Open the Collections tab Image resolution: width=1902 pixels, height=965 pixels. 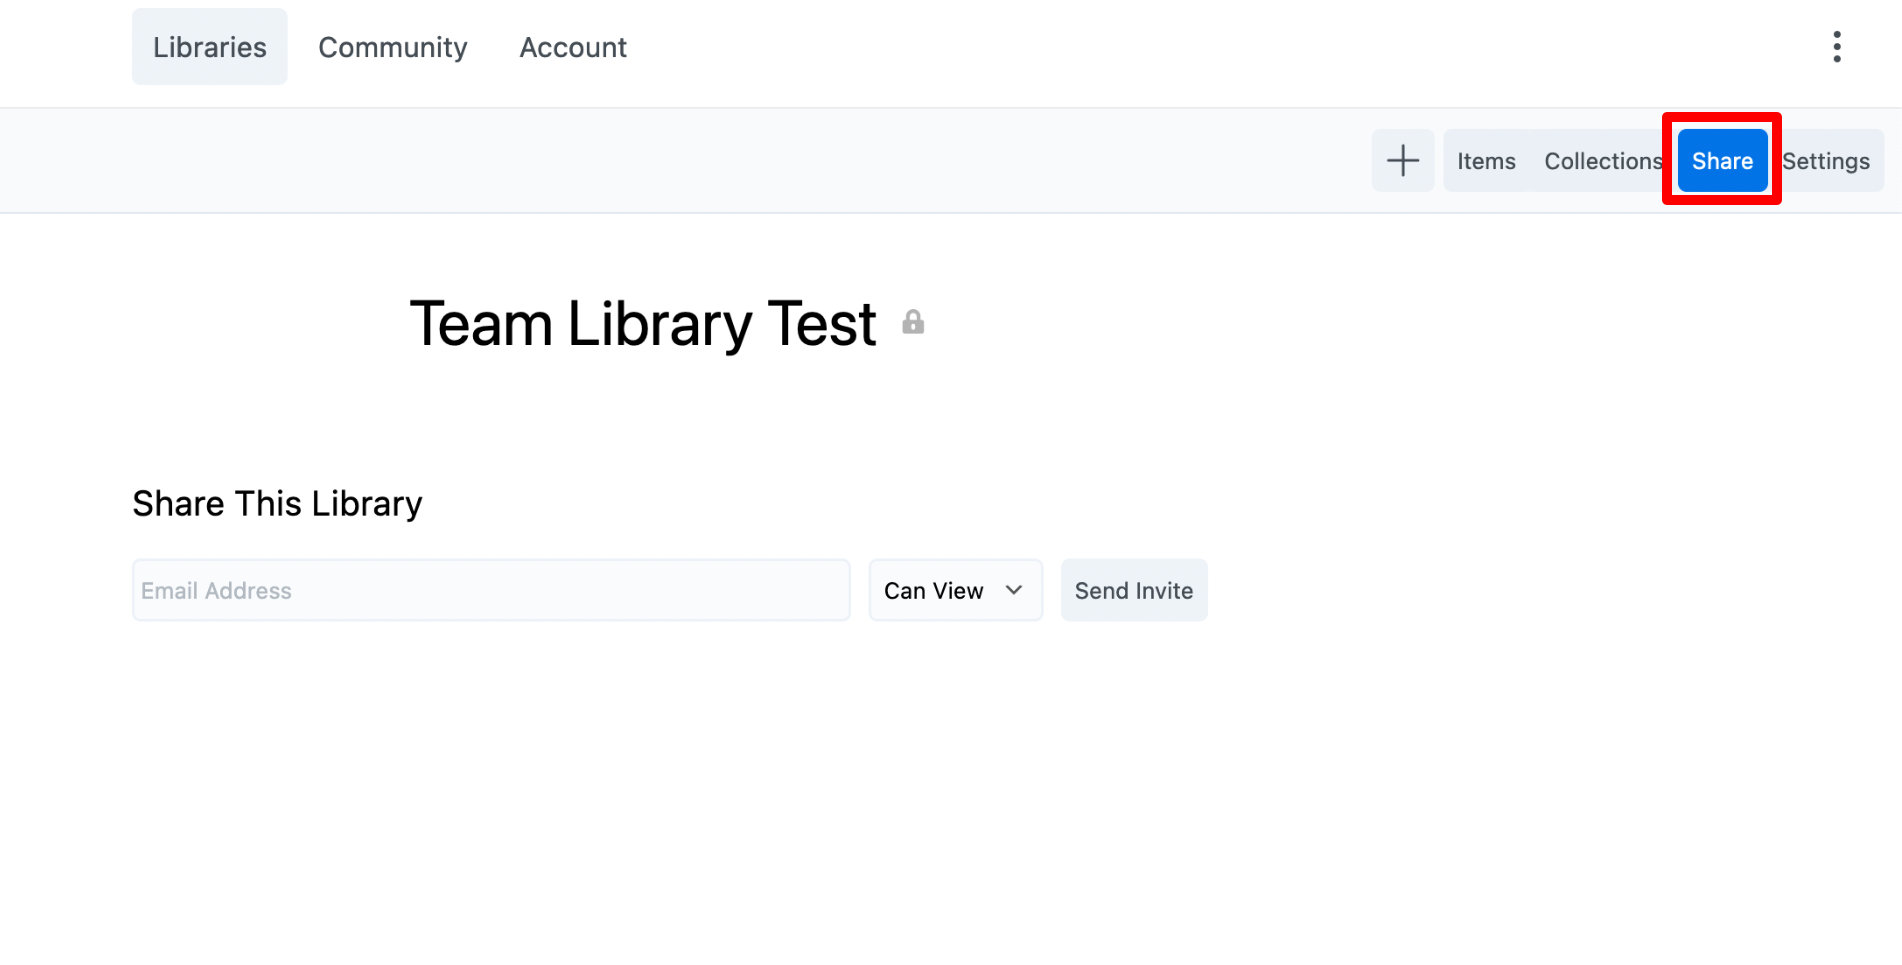[x=1602, y=160]
